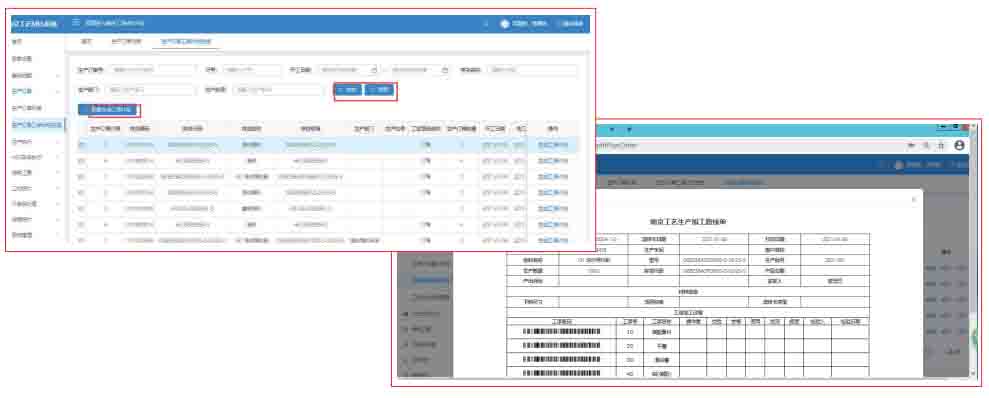Open browser profile avatar icon
The width and height of the screenshot is (989, 398).
(x=959, y=145)
